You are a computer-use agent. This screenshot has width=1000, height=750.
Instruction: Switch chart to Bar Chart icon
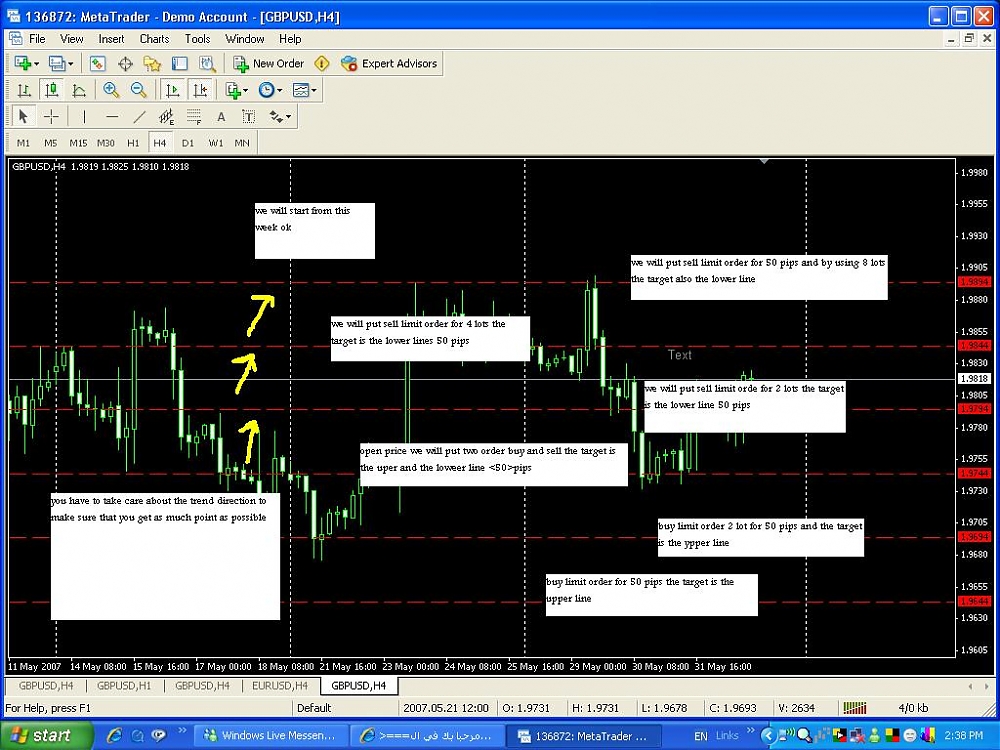(x=24, y=90)
